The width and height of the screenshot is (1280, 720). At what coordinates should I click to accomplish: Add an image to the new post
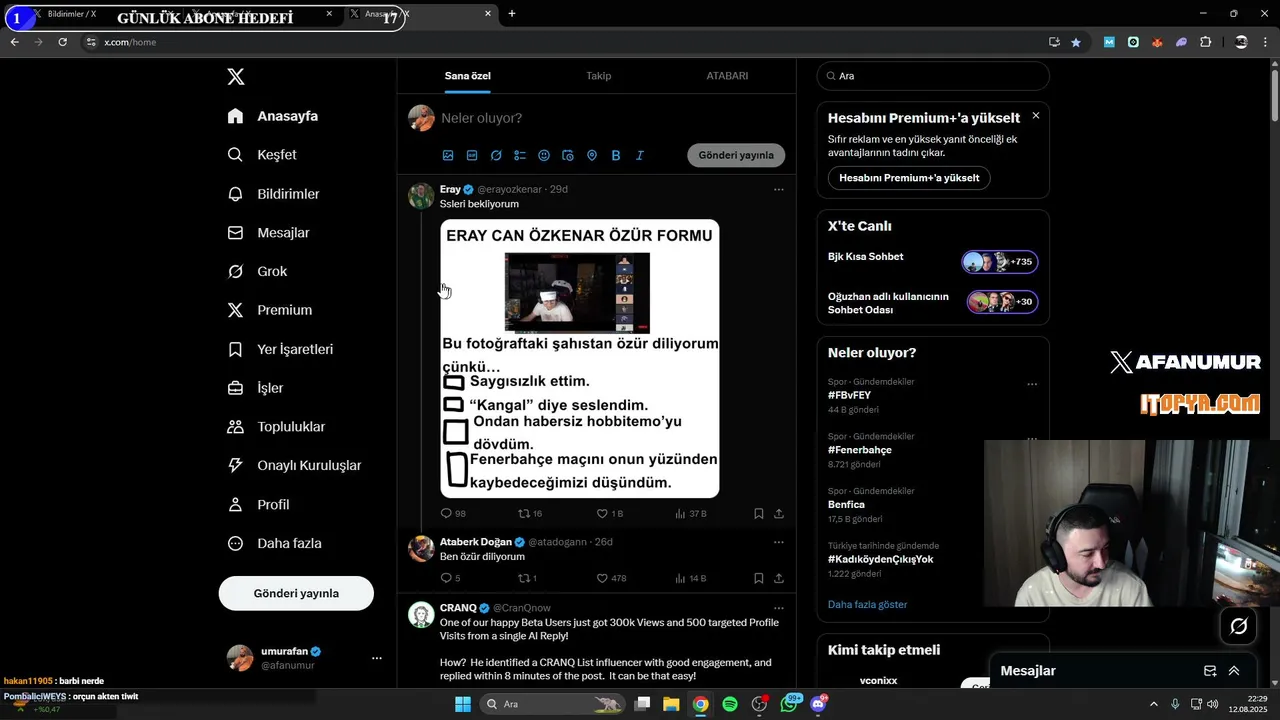click(448, 156)
